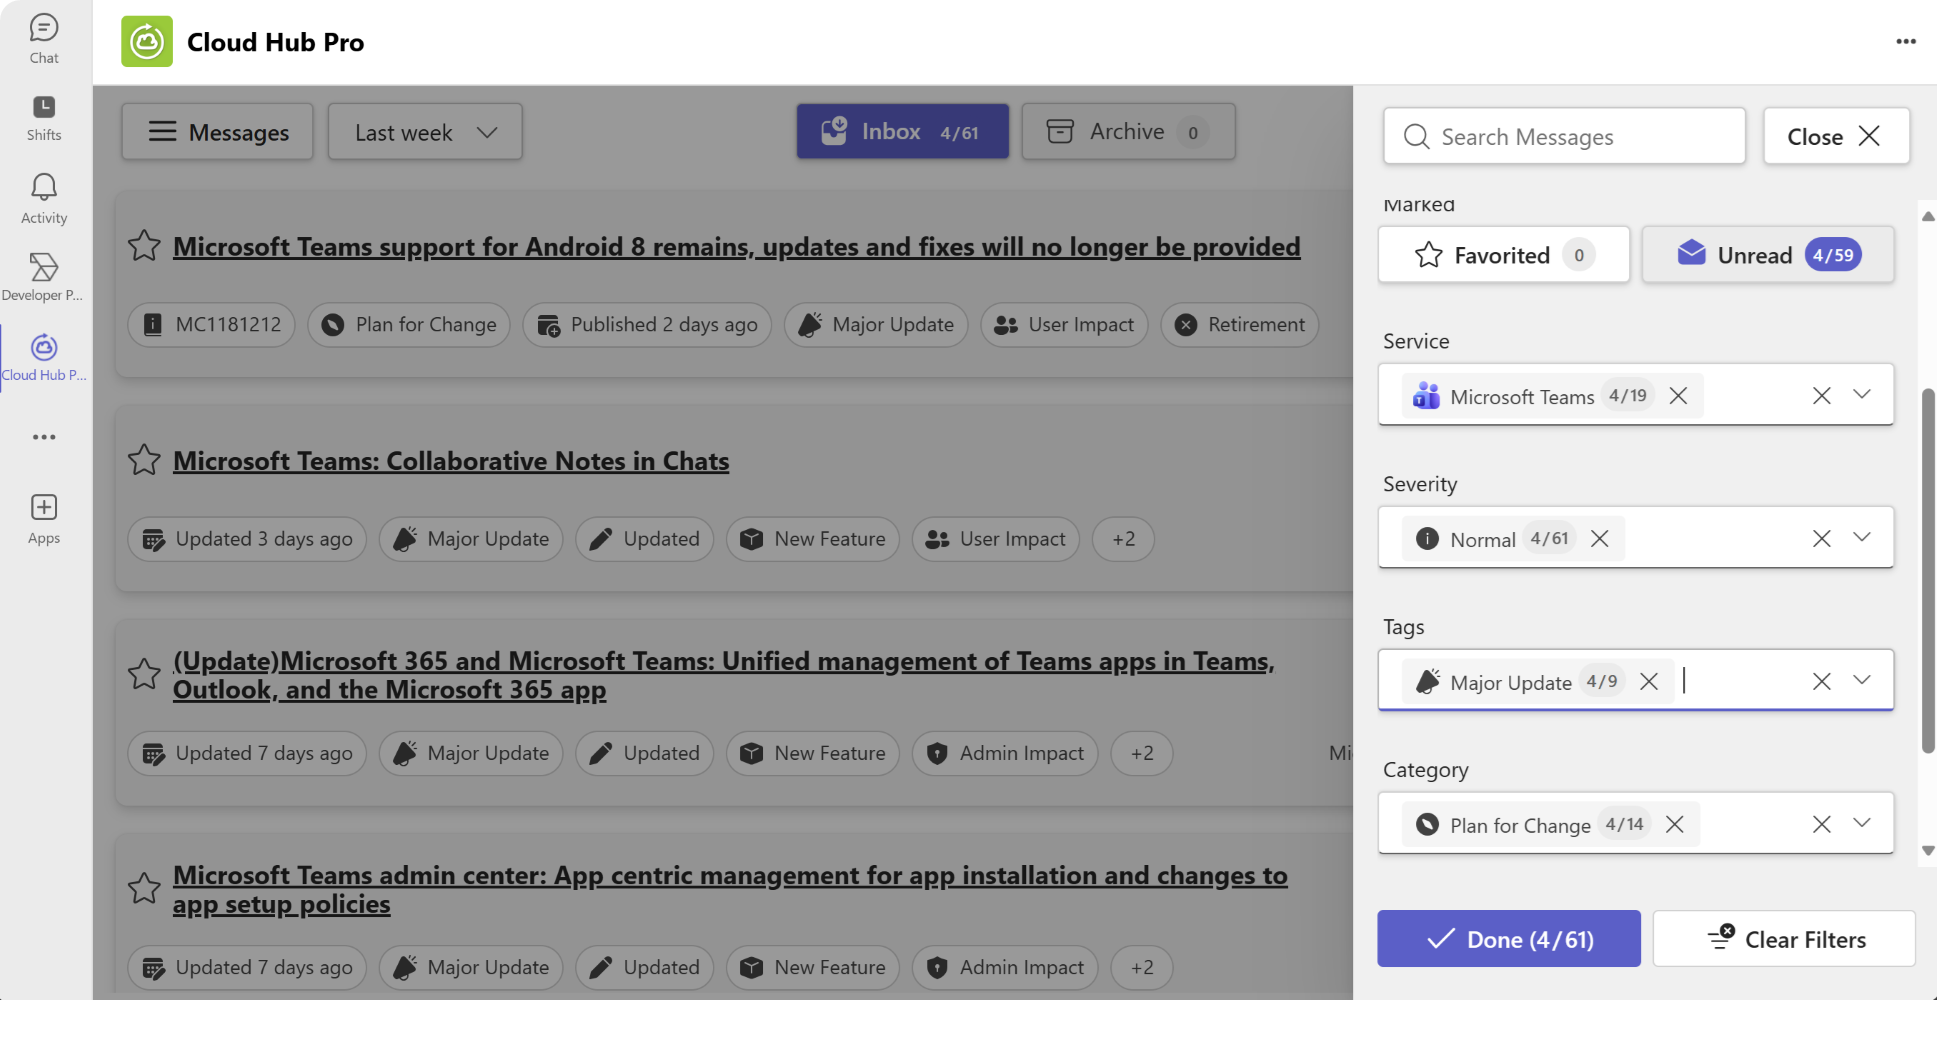The height and width of the screenshot is (1049, 1937).
Task: Select the Inbox tab
Action: 901,132
